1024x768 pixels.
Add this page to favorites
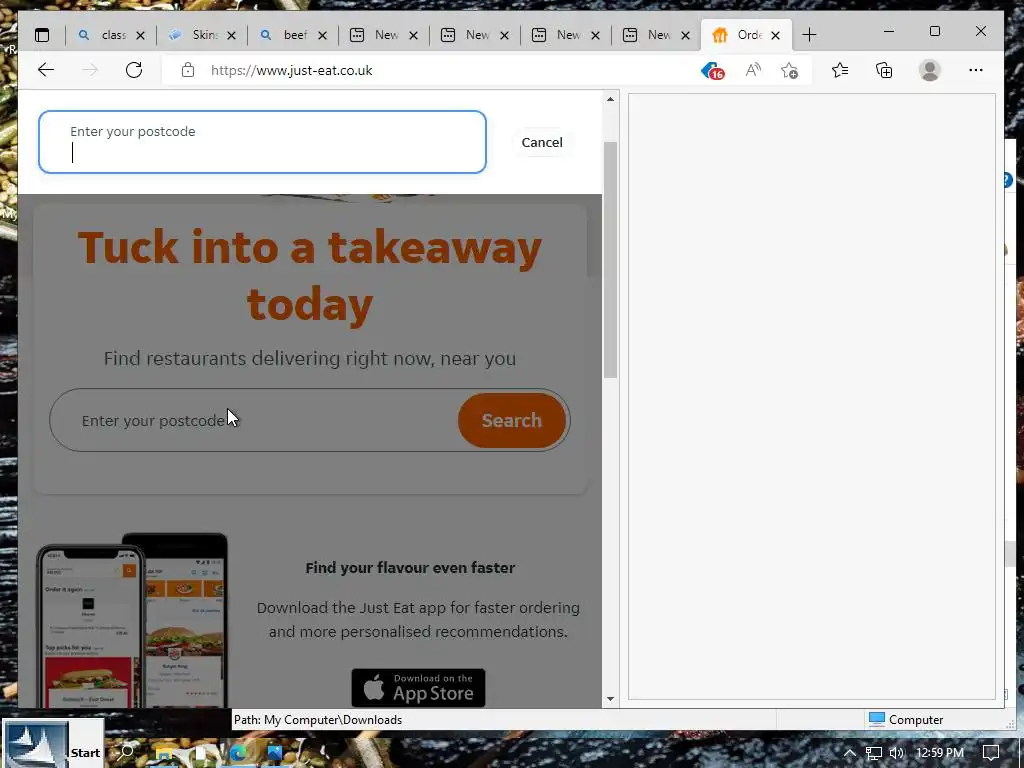coord(790,71)
